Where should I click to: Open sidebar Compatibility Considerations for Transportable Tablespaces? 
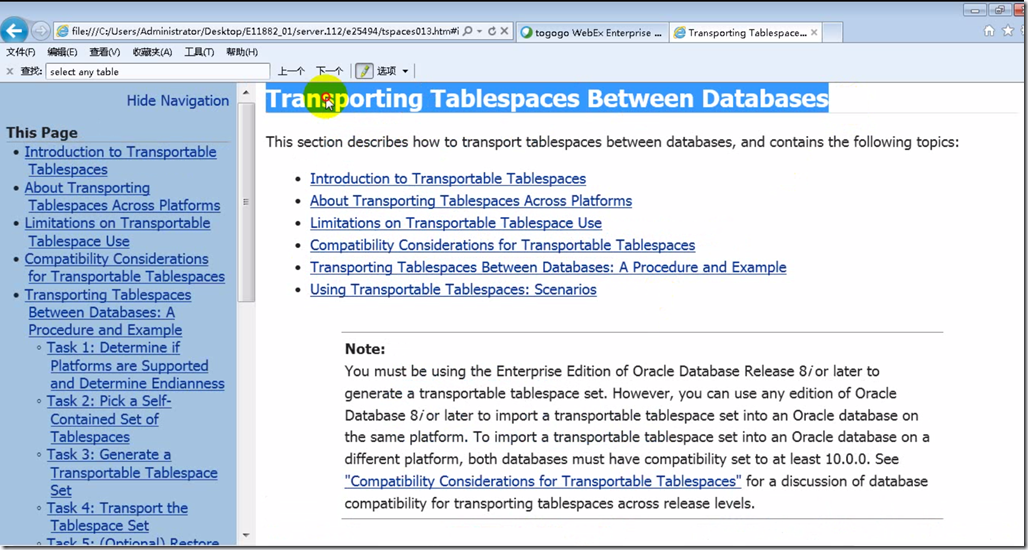point(125,267)
